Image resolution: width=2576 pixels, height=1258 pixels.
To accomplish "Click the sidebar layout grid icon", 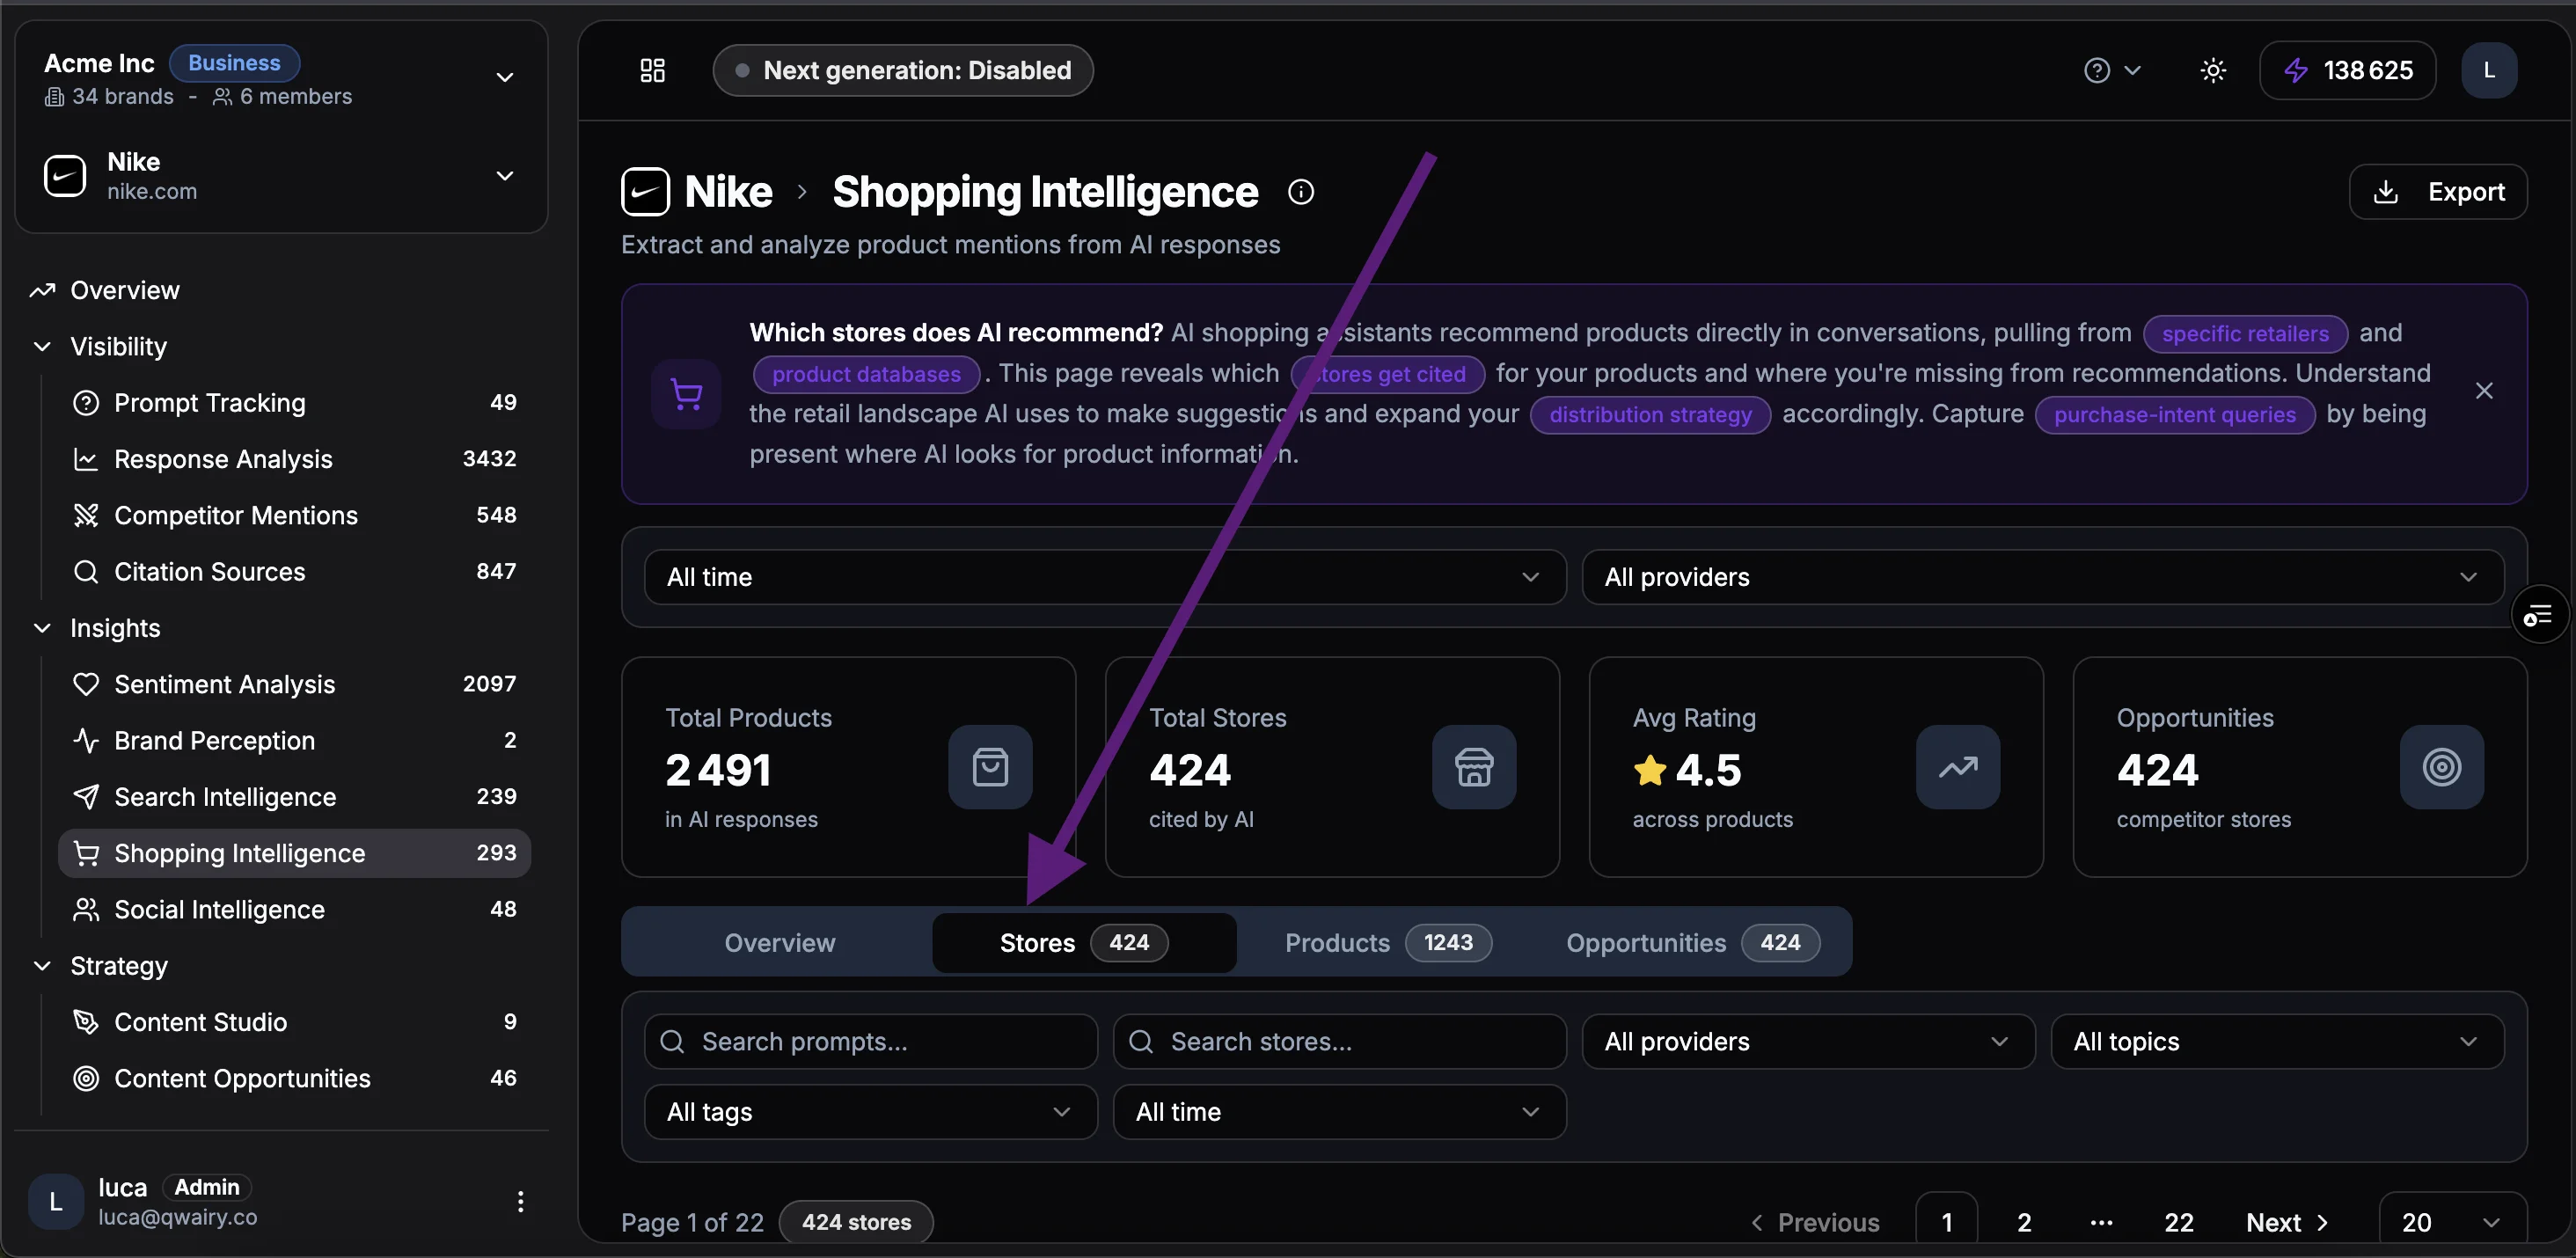I will coord(651,70).
